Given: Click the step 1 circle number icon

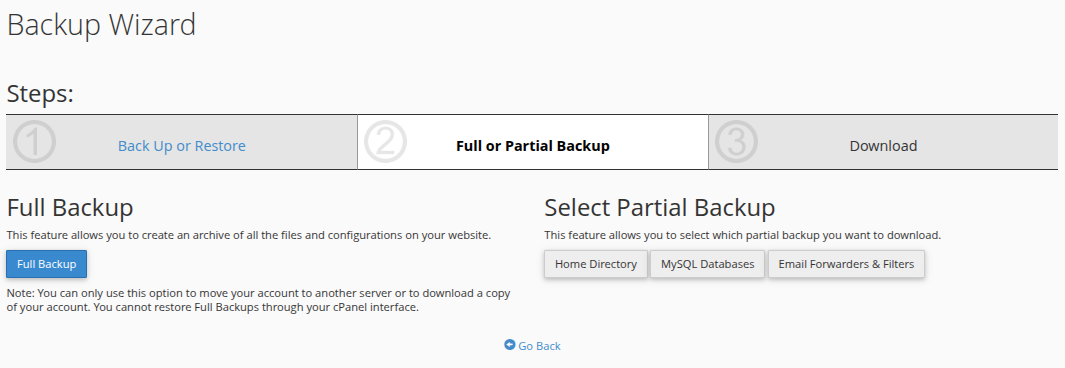Looking at the screenshot, I should point(34,143).
